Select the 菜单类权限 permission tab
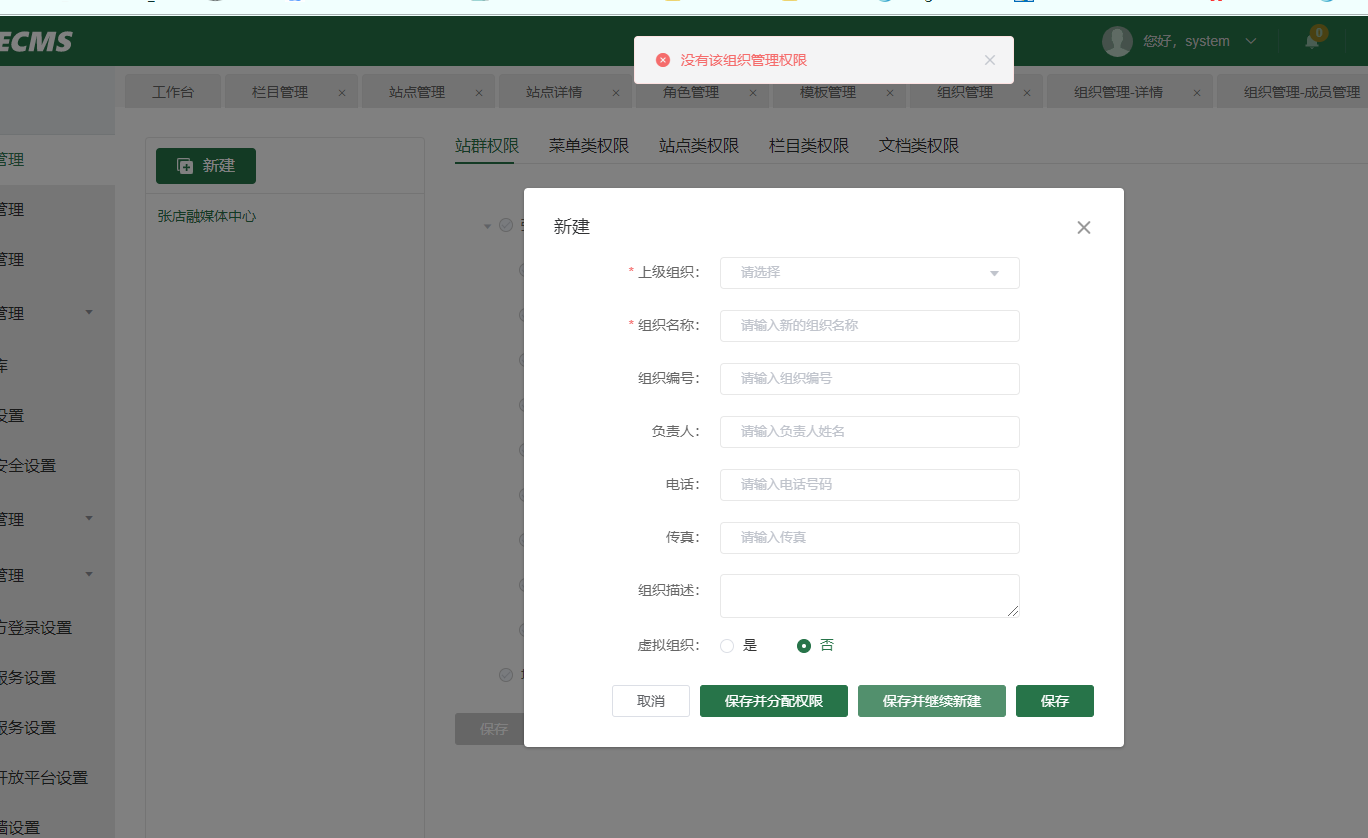Image resolution: width=1368 pixels, height=838 pixels. click(589, 146)
